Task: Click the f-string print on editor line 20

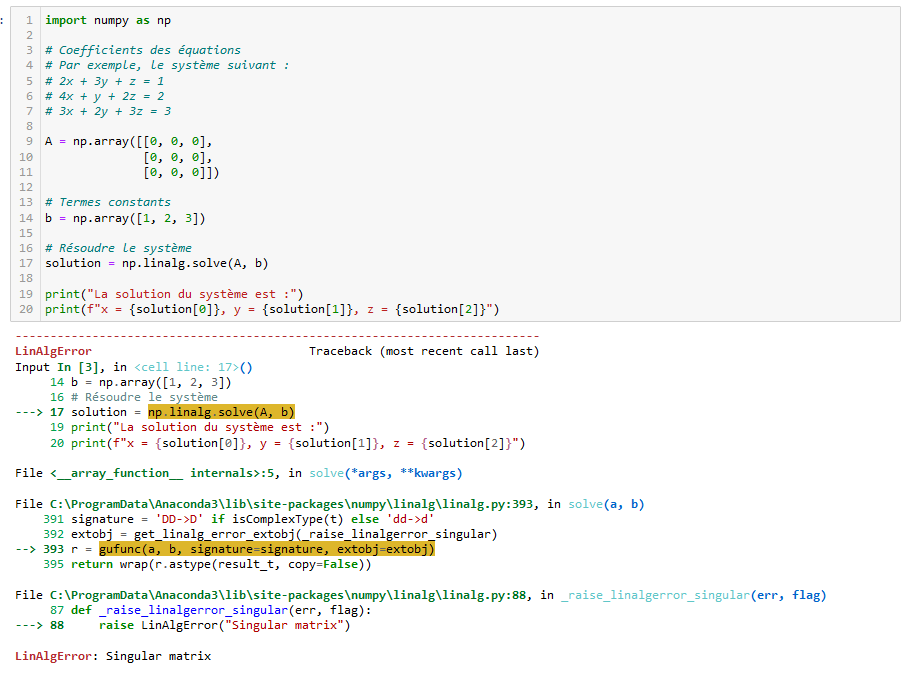Action: pos(272,309)
